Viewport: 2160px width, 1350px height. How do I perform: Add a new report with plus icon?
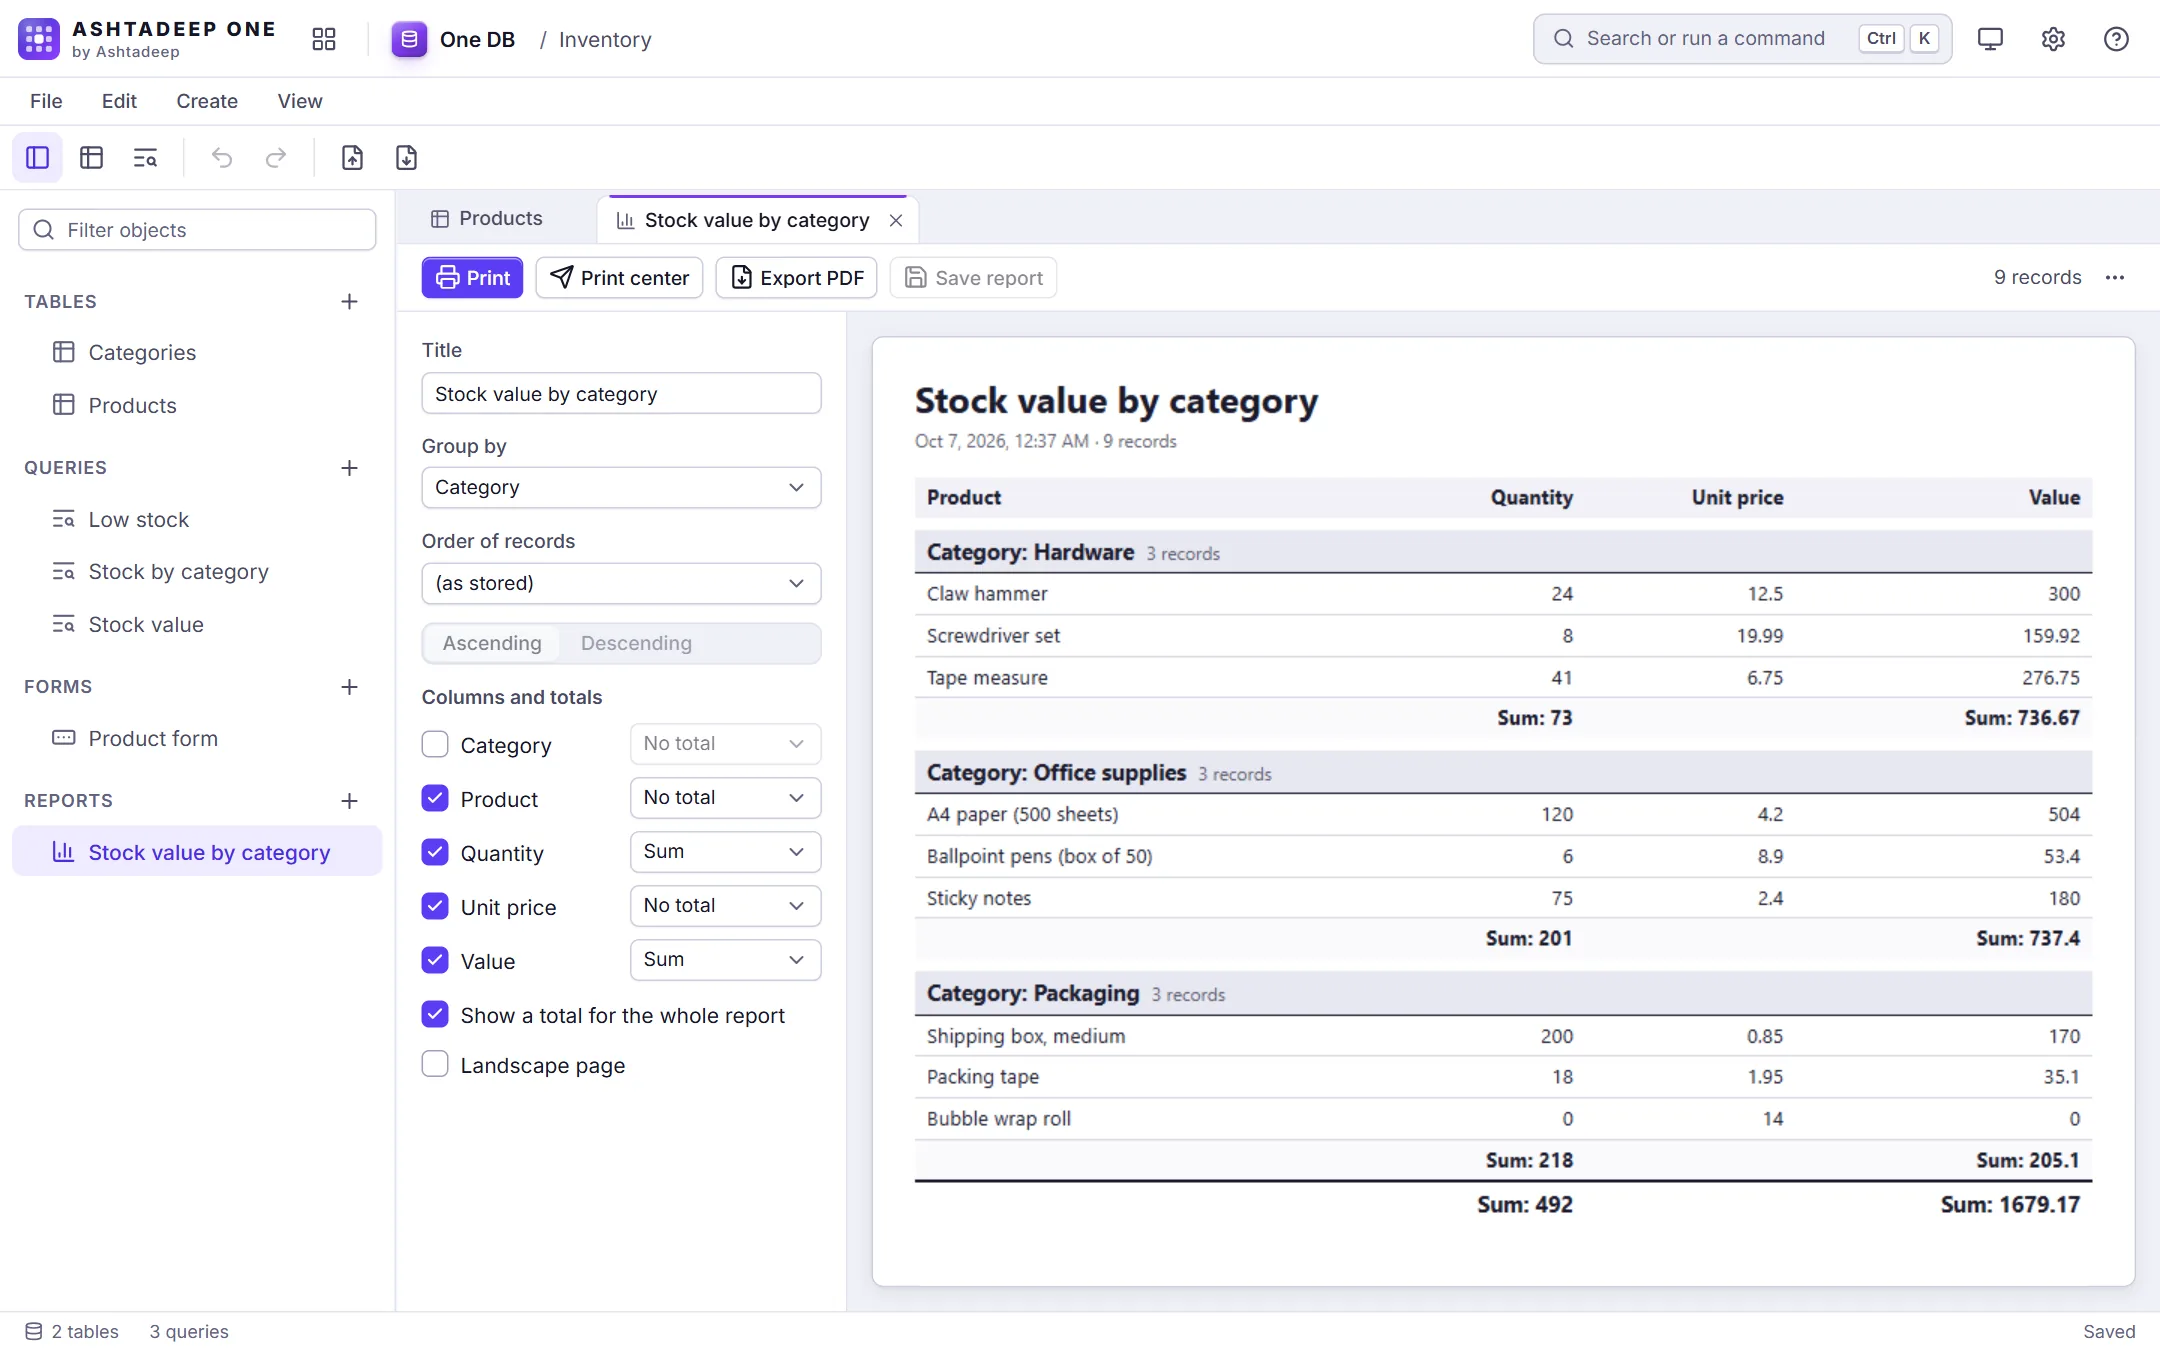coord(349,801)
